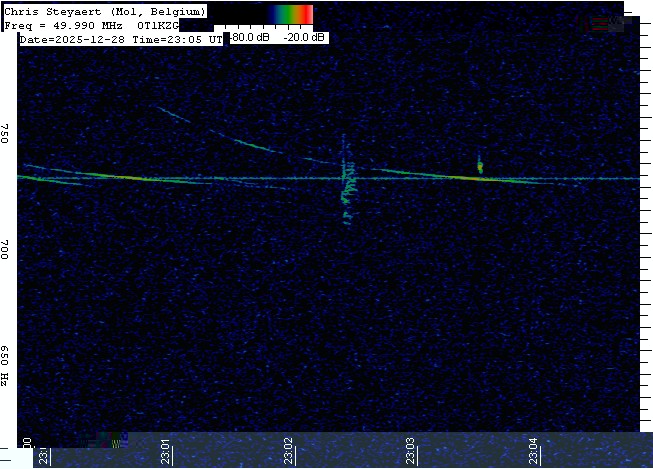Select the 23:04 time axis marker
The image size is (653, 469).
(x=534, y=451)
